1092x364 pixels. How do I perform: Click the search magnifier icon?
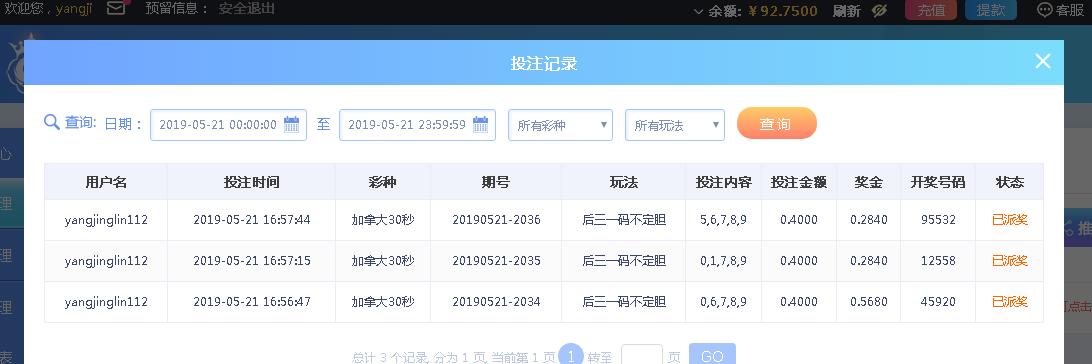point(52,122)
